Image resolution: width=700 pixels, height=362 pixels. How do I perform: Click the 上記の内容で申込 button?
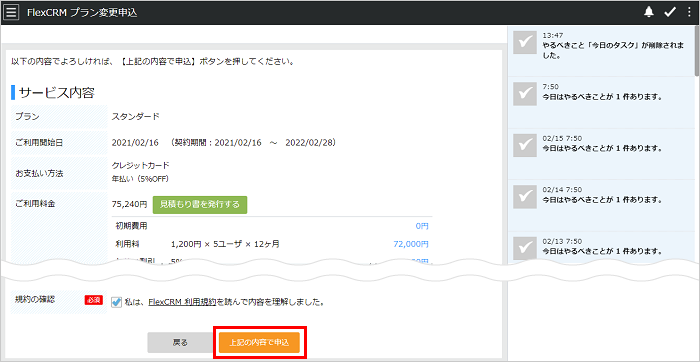coord(259,343)
